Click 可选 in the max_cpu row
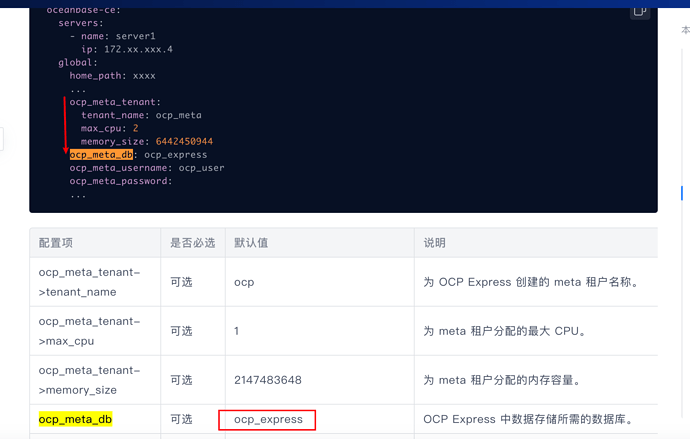 (x=181, y=331)
